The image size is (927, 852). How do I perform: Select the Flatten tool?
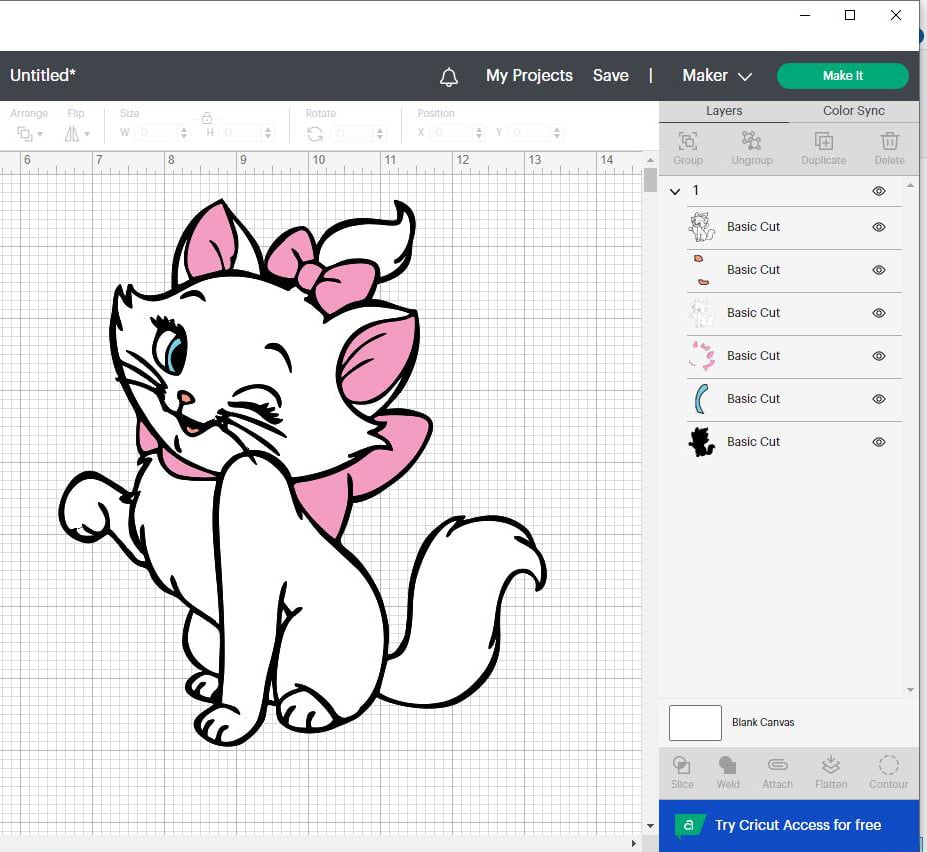[831, 772]
